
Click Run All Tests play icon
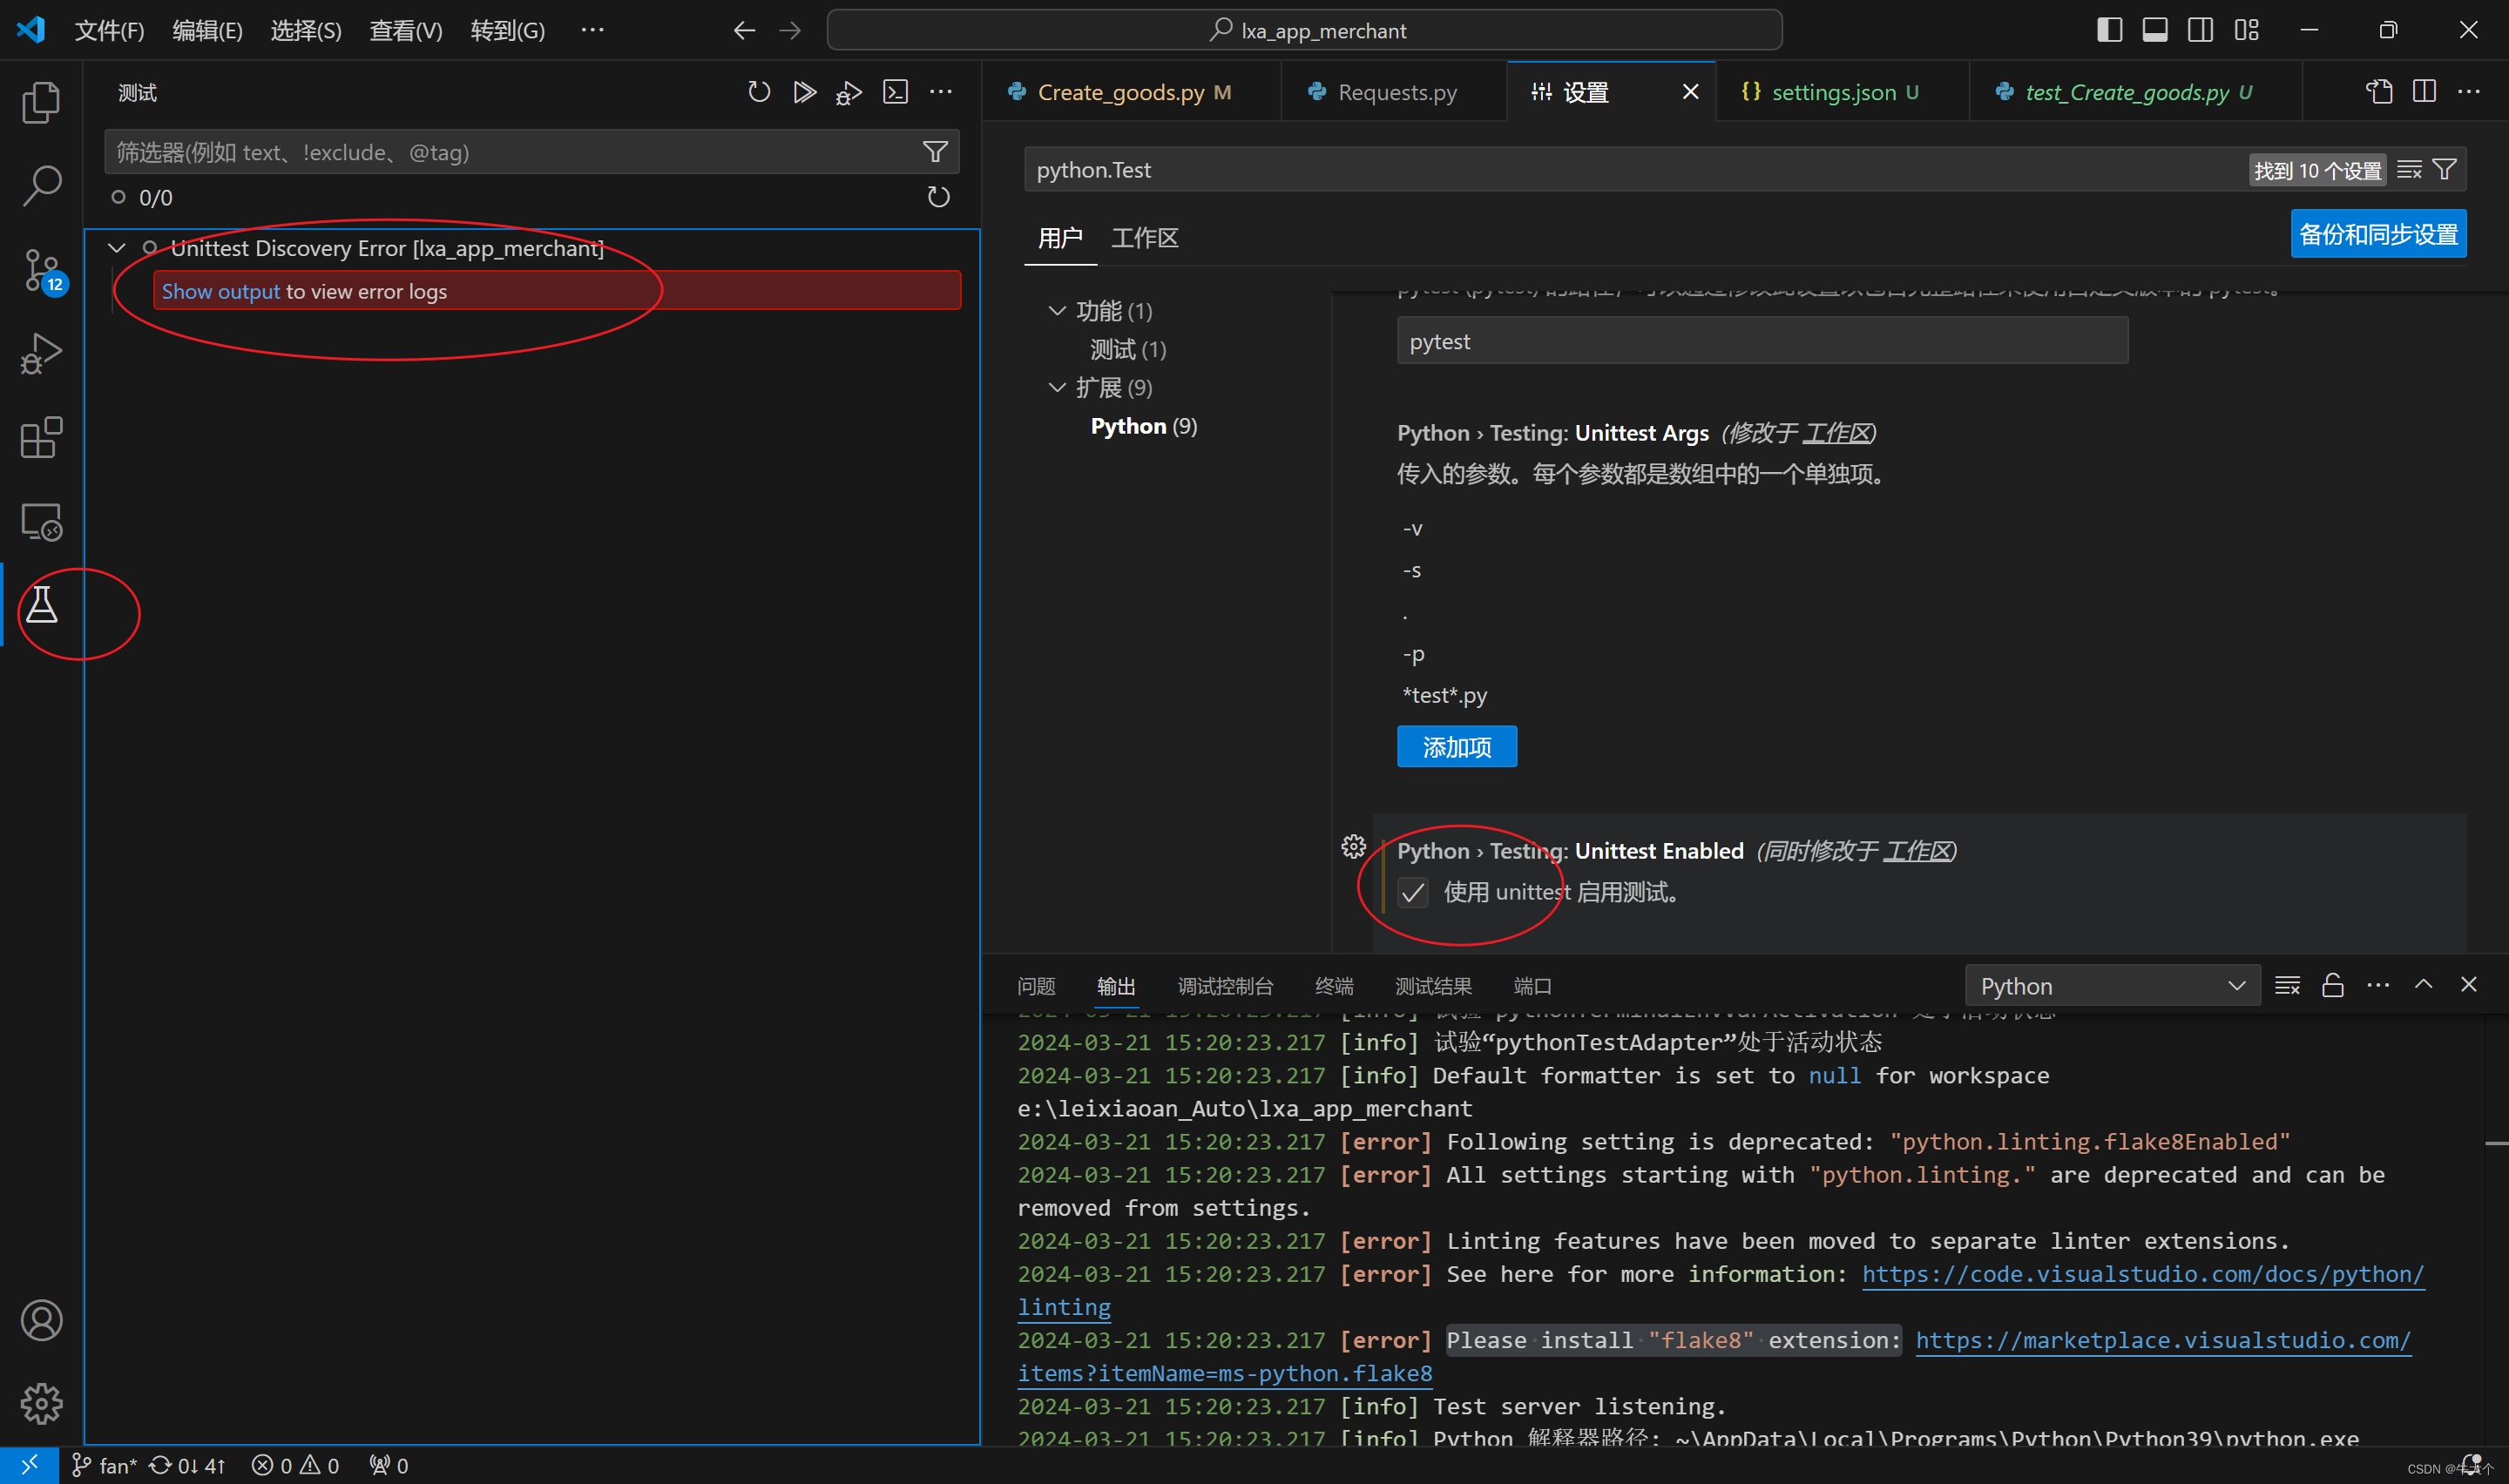tap(804, 93)
